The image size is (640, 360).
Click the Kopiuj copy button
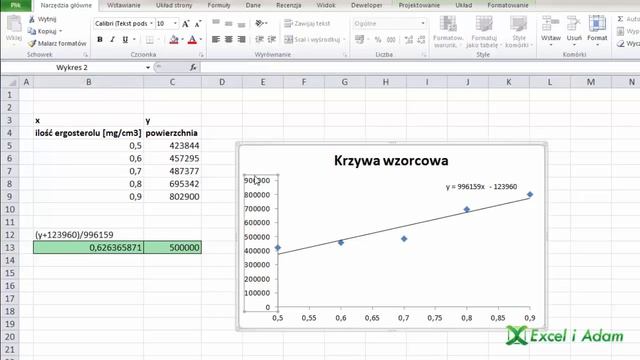tap(42, 31)
